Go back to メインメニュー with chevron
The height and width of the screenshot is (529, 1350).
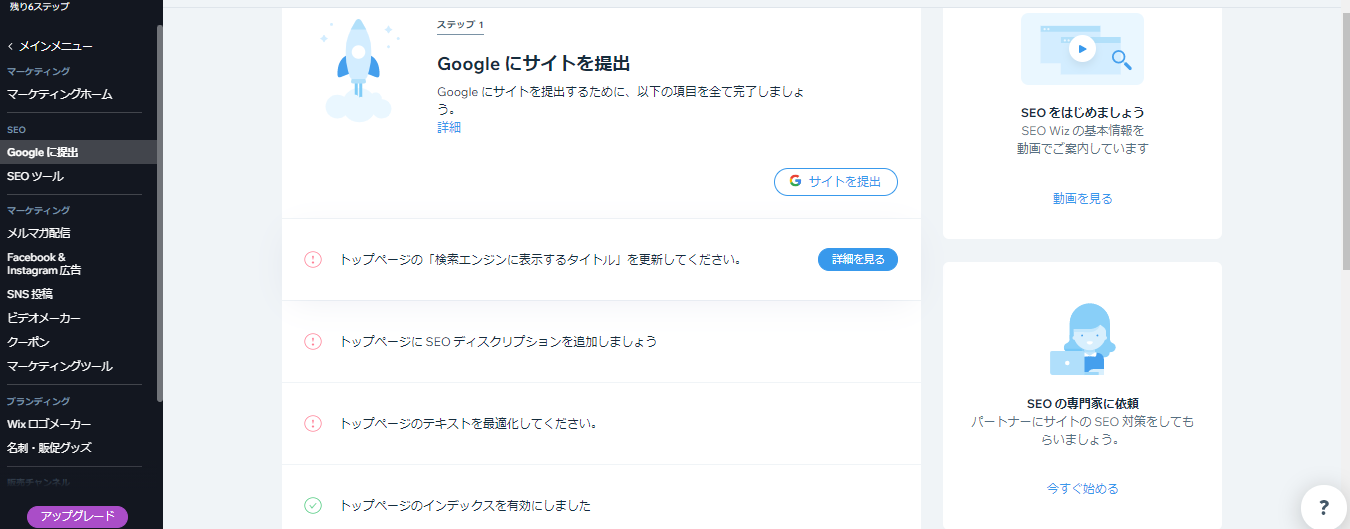[x=50, y=46]
